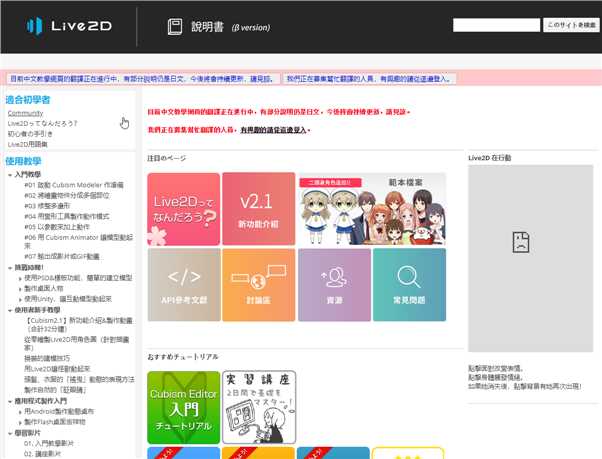The width and height of the screenshot is (602, 459).
Task: Click the 說明書 header title
Action: point(207,27)
